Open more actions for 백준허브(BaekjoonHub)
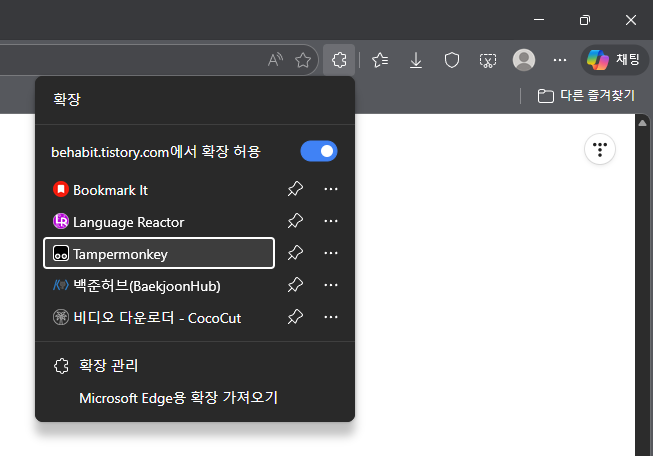Image resolution: width=653 pixels, height=456 pixels. point(331,285)
